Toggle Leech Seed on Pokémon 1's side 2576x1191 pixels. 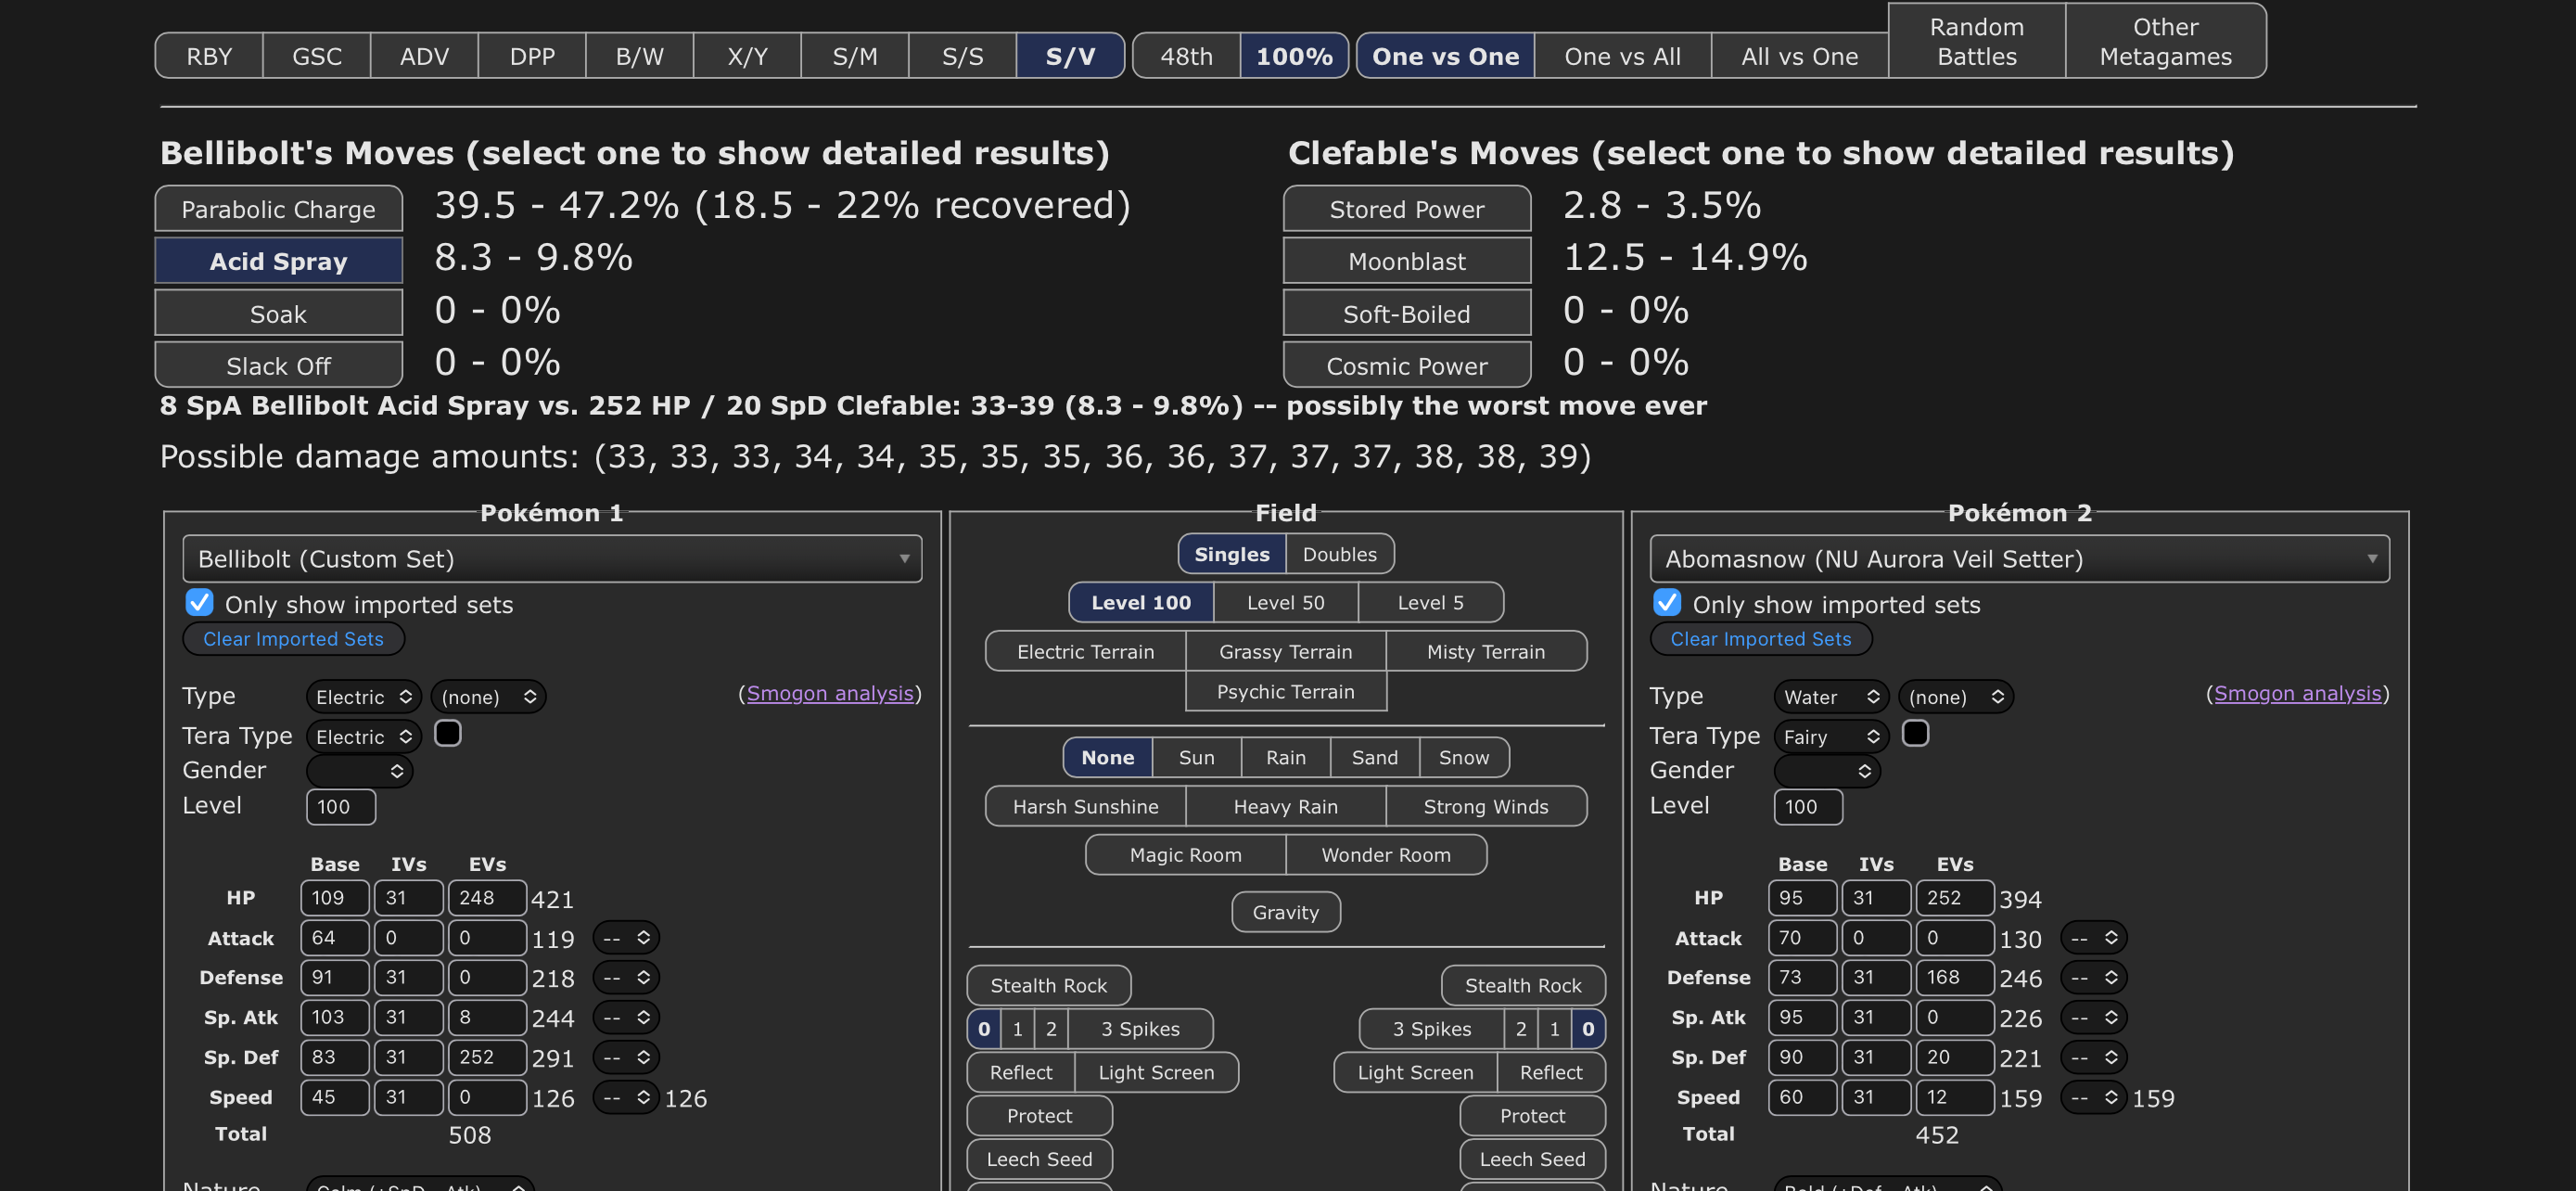tap(1039, 1159)
